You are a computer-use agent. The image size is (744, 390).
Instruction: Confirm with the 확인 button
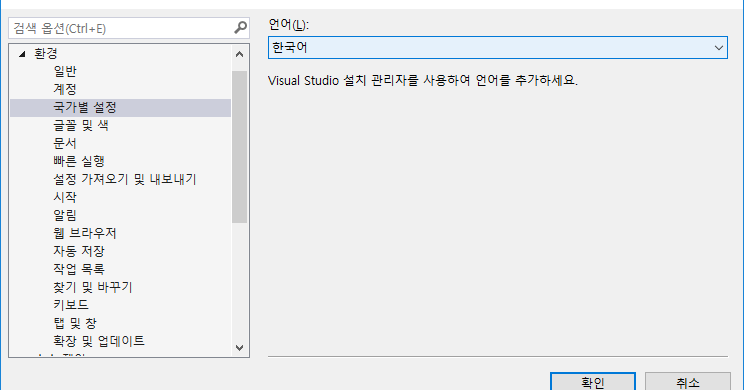[x=593, y=381]
